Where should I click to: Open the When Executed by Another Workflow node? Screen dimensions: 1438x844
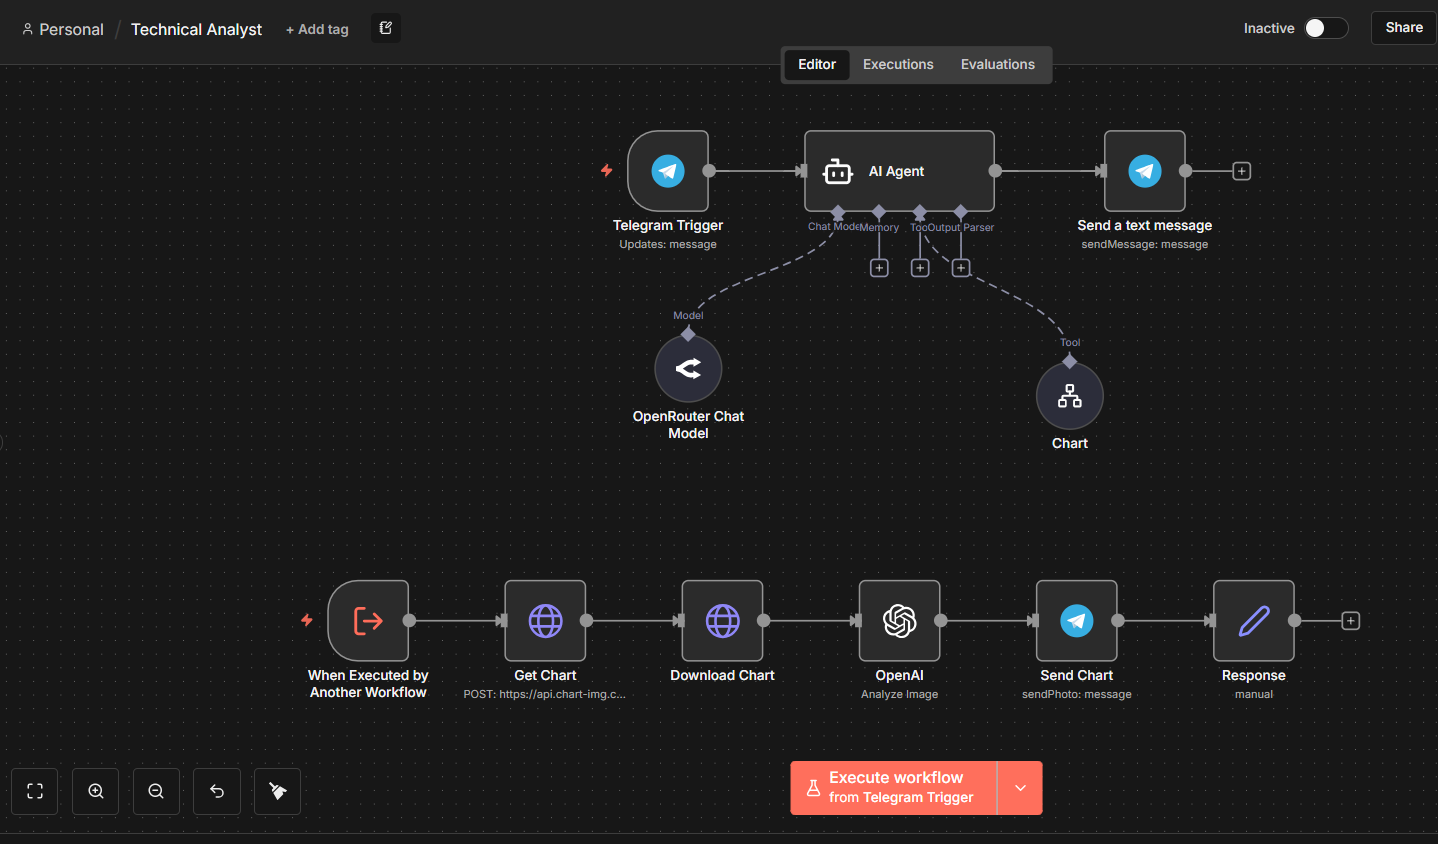tap(368, 620)
